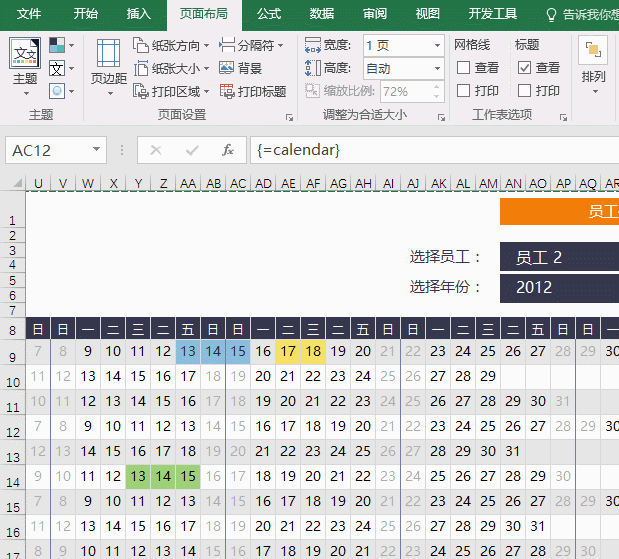The height and width of the screenshot is (559, 619).
Task: Switch to the 开始 tab
Action: pyautogui.click(x=86, y=14)
